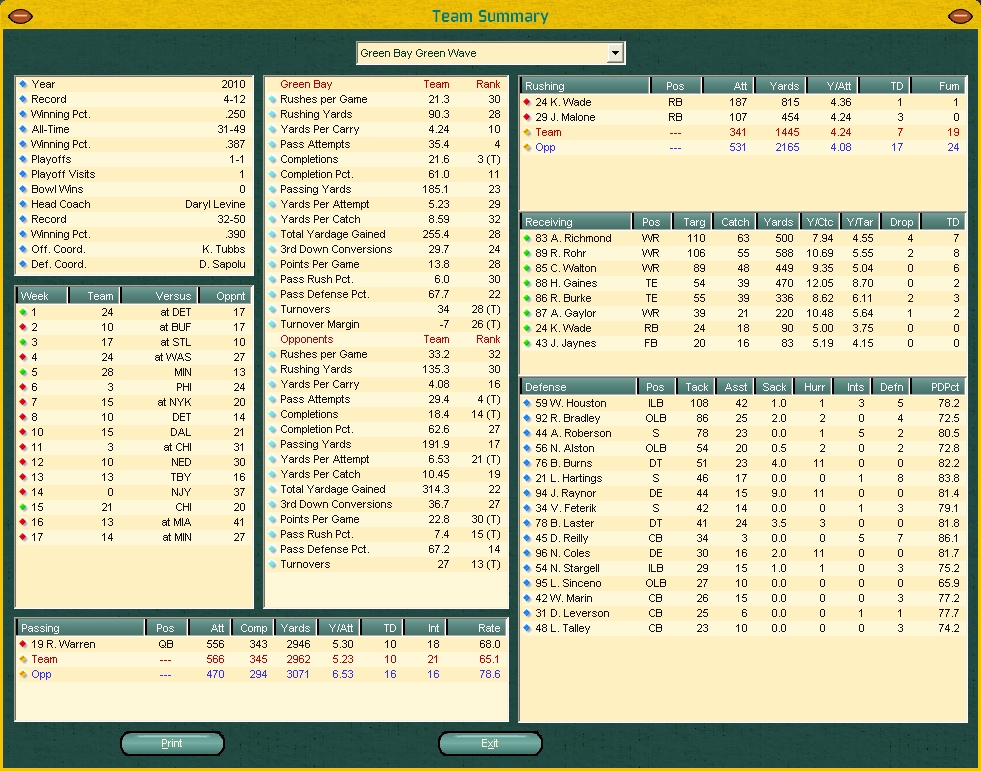Click the Exit button
This screenshot has height=771, width=981.
tap(489, 743)
